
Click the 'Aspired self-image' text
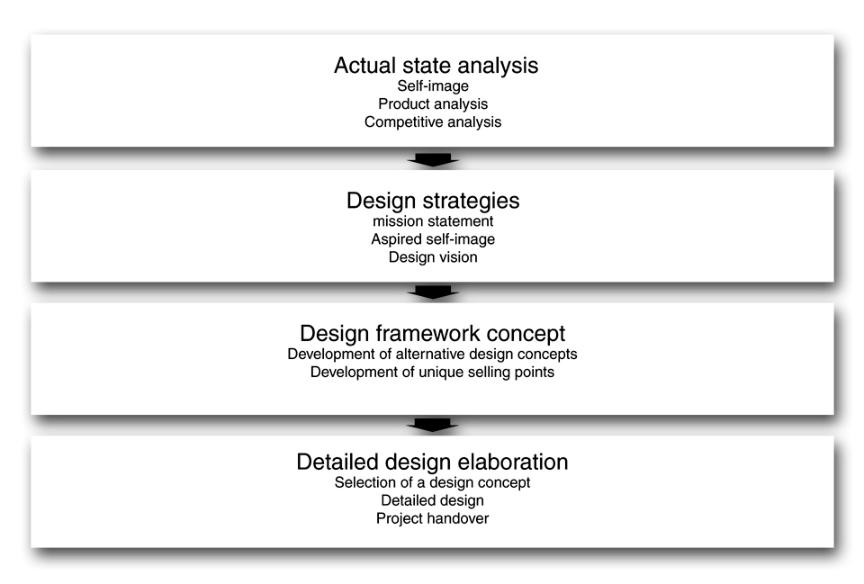[x=433, y=239]
